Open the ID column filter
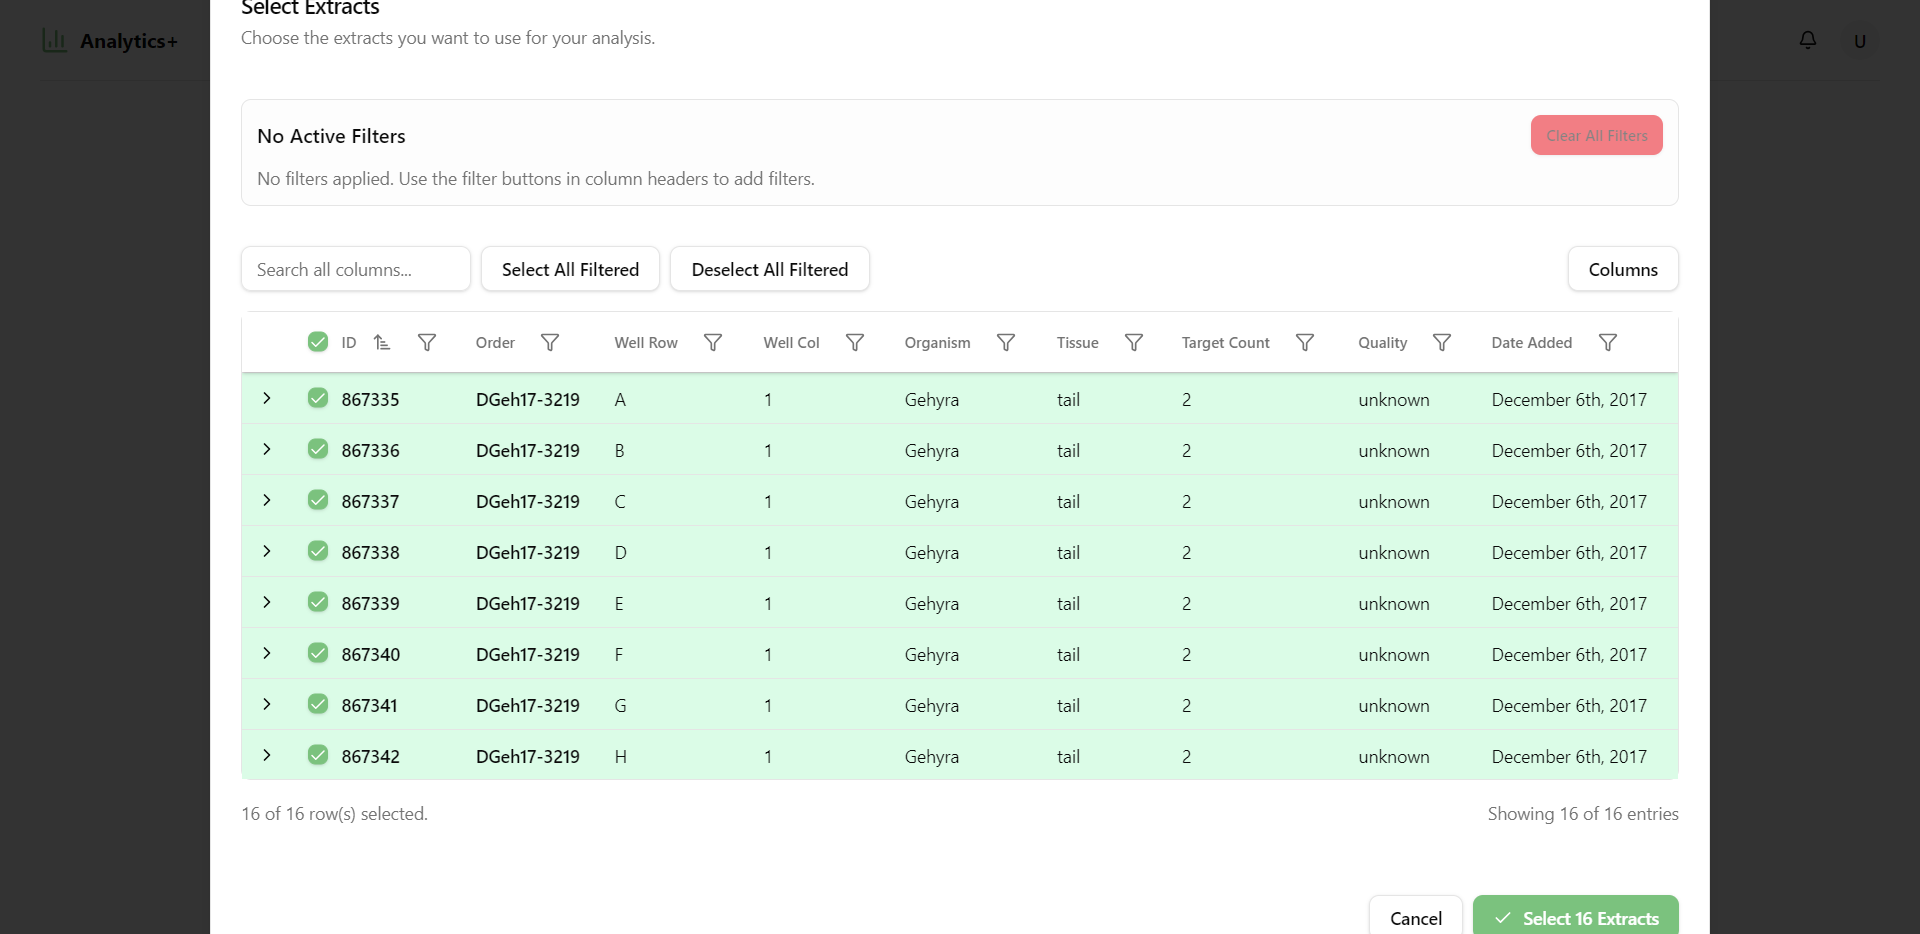 pyautogui.click(x=427, y=343)
